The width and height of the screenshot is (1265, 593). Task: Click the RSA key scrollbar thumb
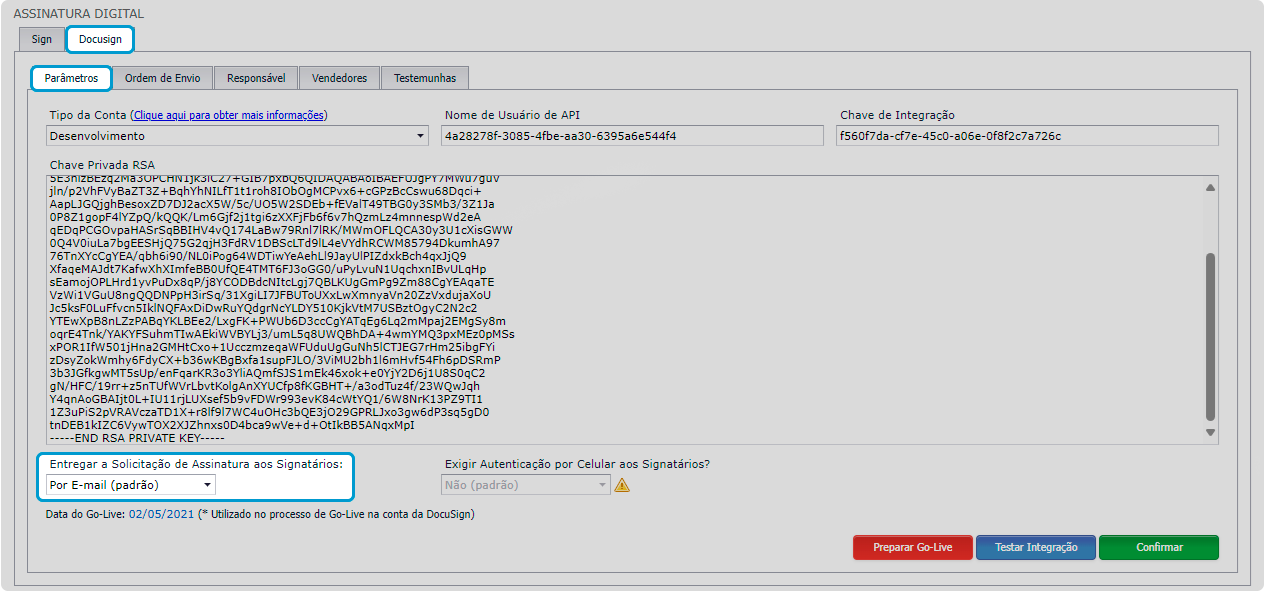click(1210, 336)
